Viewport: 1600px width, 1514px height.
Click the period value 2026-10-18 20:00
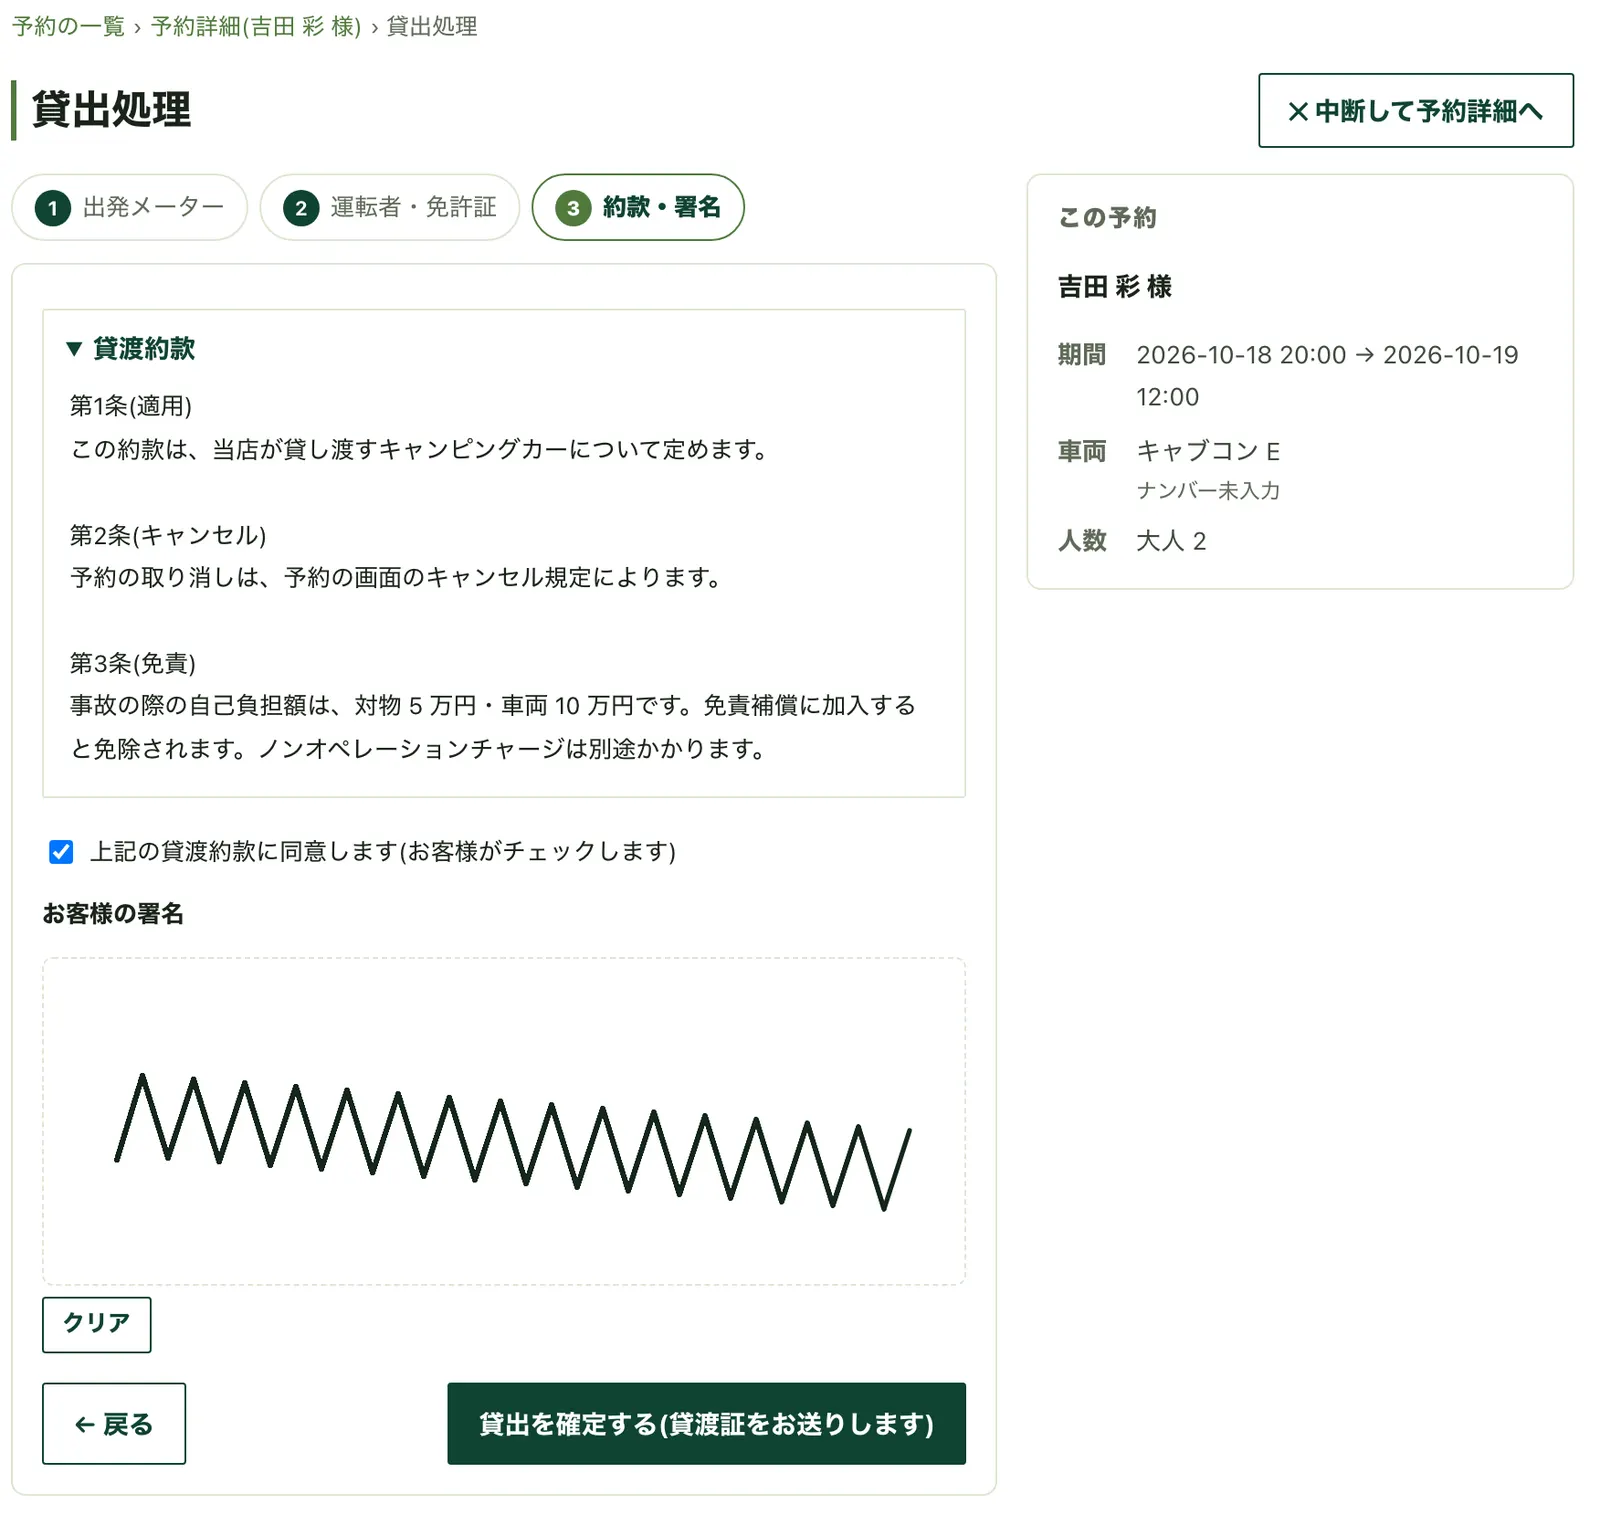click(1241, 355)
